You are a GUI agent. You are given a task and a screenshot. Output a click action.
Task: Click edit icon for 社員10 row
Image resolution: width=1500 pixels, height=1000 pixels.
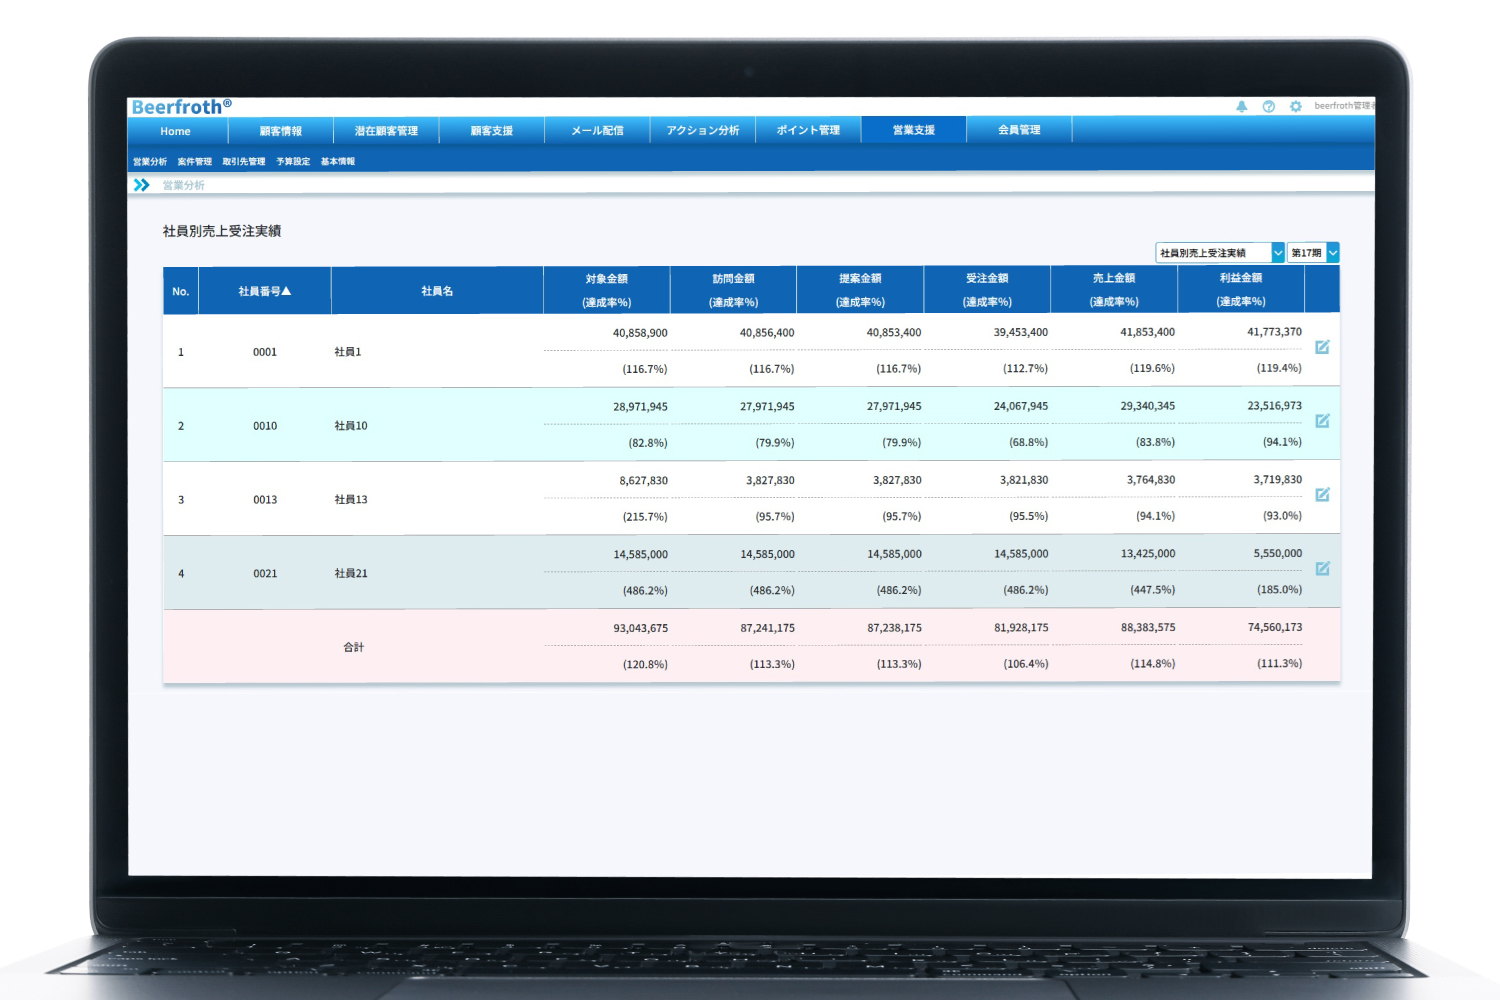click(1322, 421)
